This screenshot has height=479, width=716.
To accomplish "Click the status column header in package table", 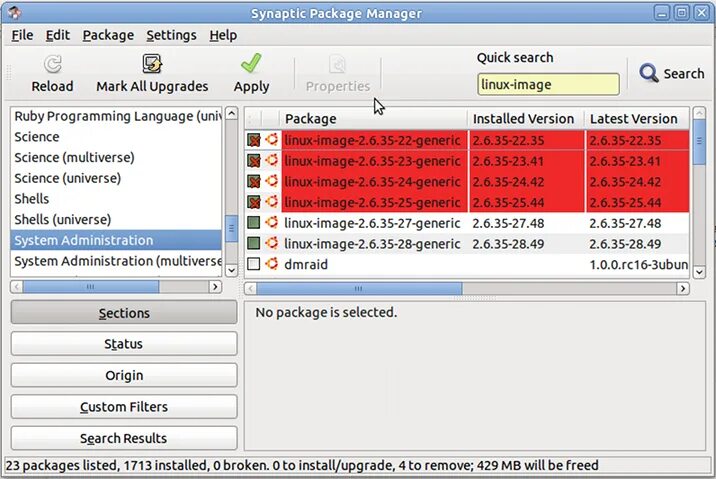I will click(253, 119).
